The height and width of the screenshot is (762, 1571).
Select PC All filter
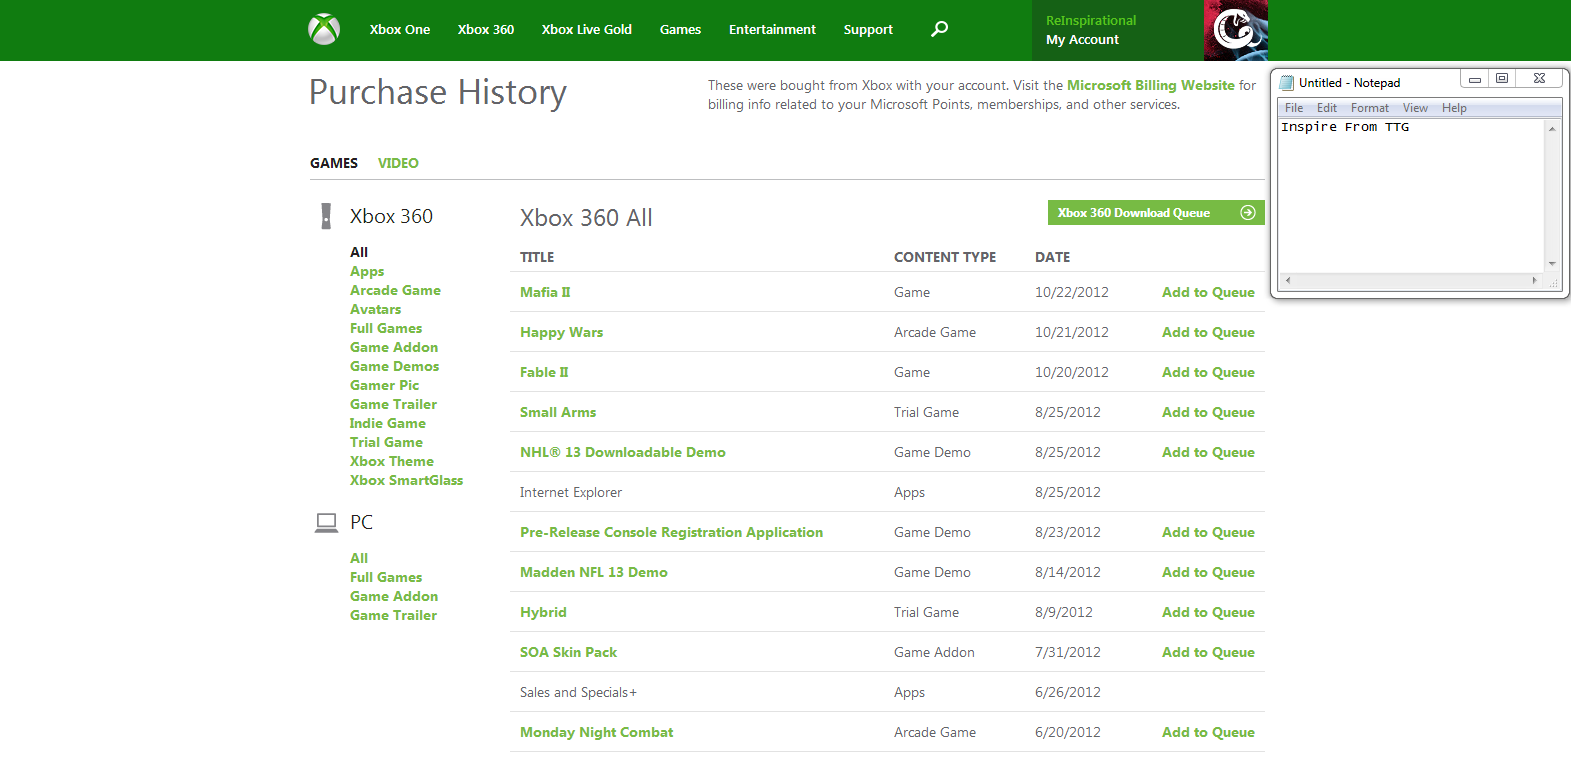point(359,558)
